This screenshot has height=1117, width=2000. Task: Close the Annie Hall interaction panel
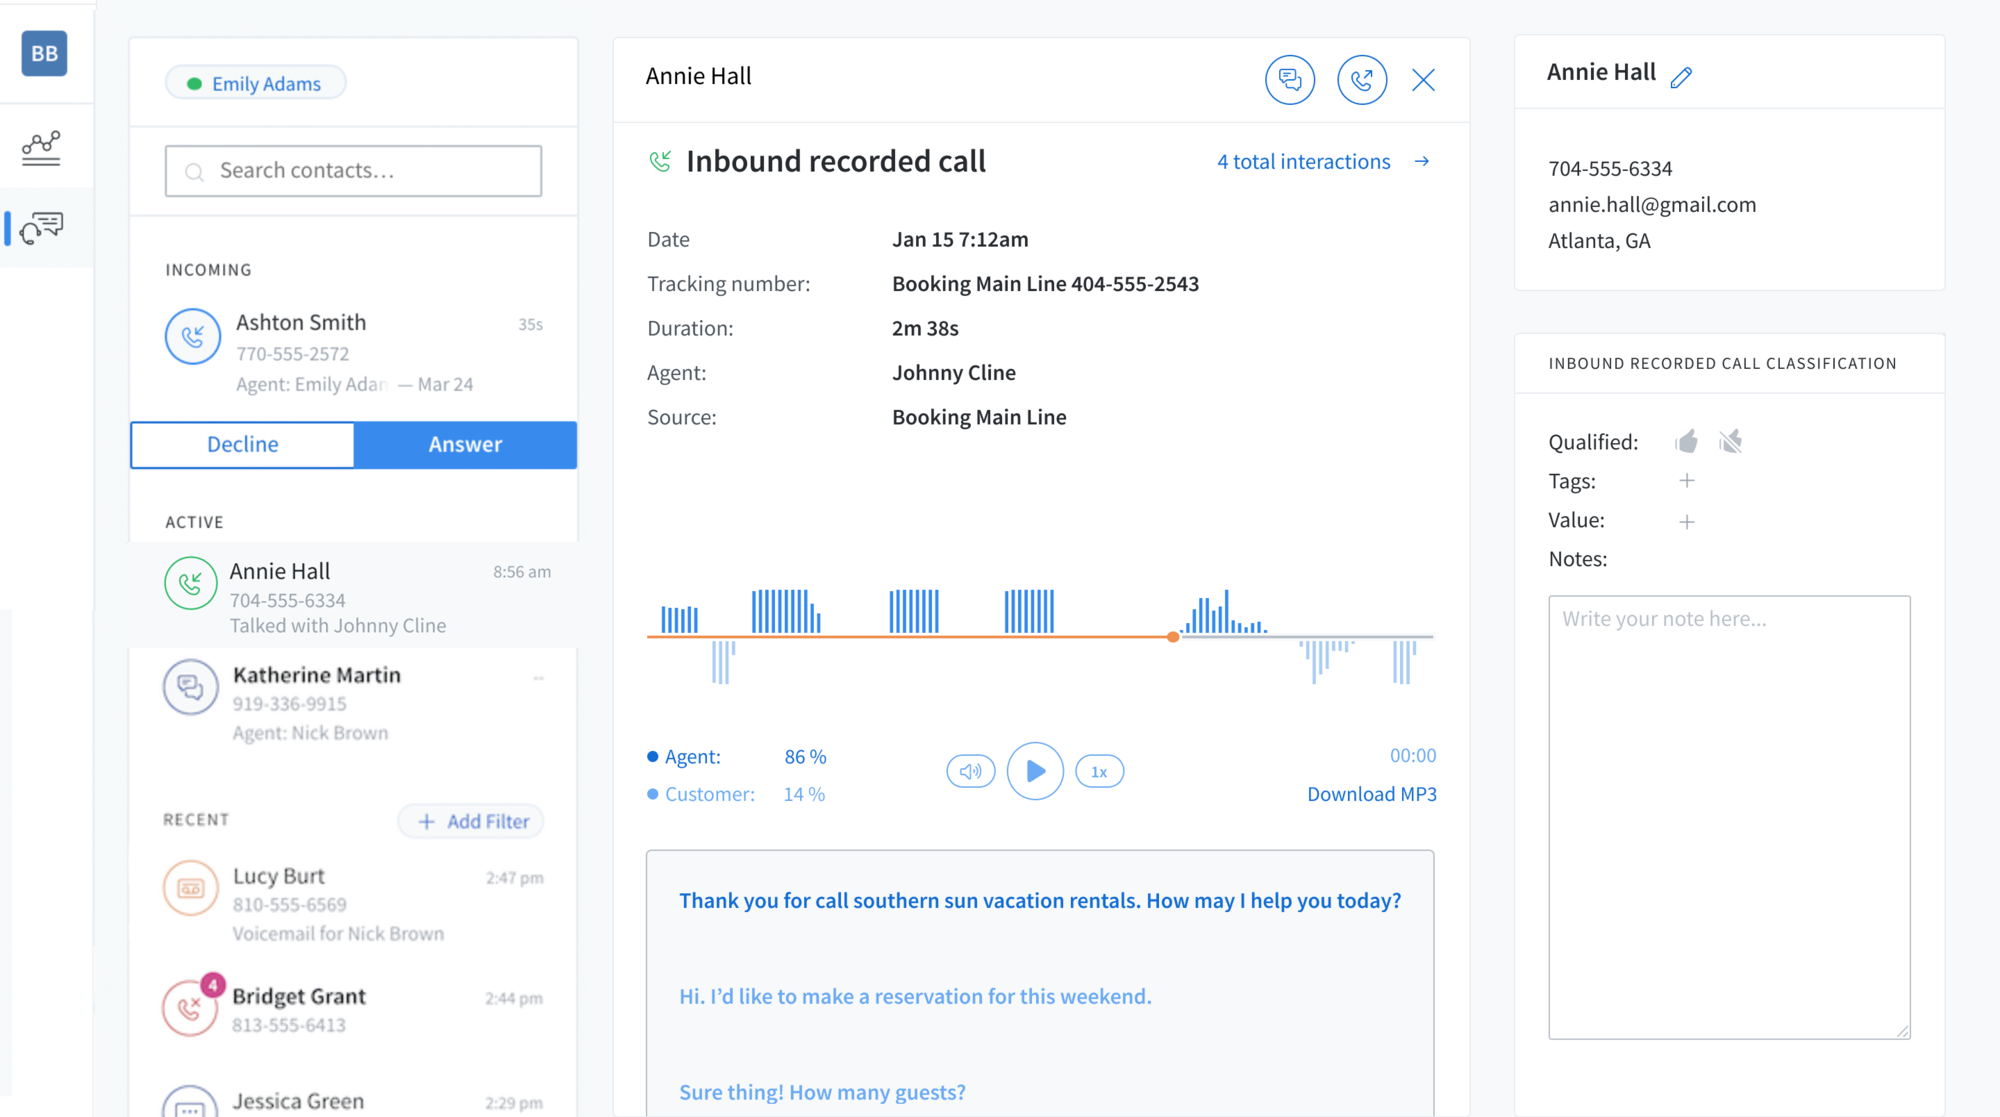[x=1423, y=80]
